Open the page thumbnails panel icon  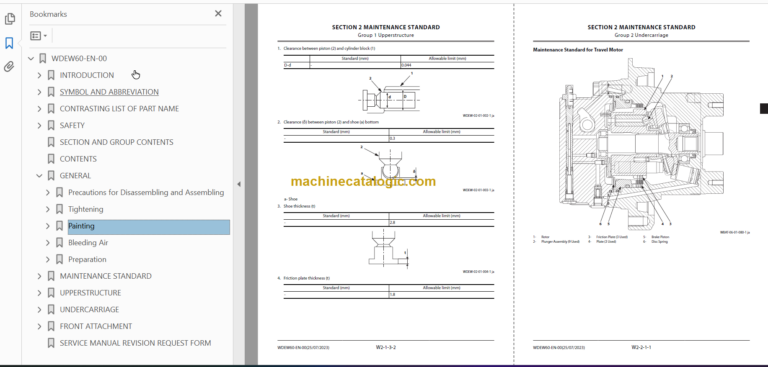9,19
